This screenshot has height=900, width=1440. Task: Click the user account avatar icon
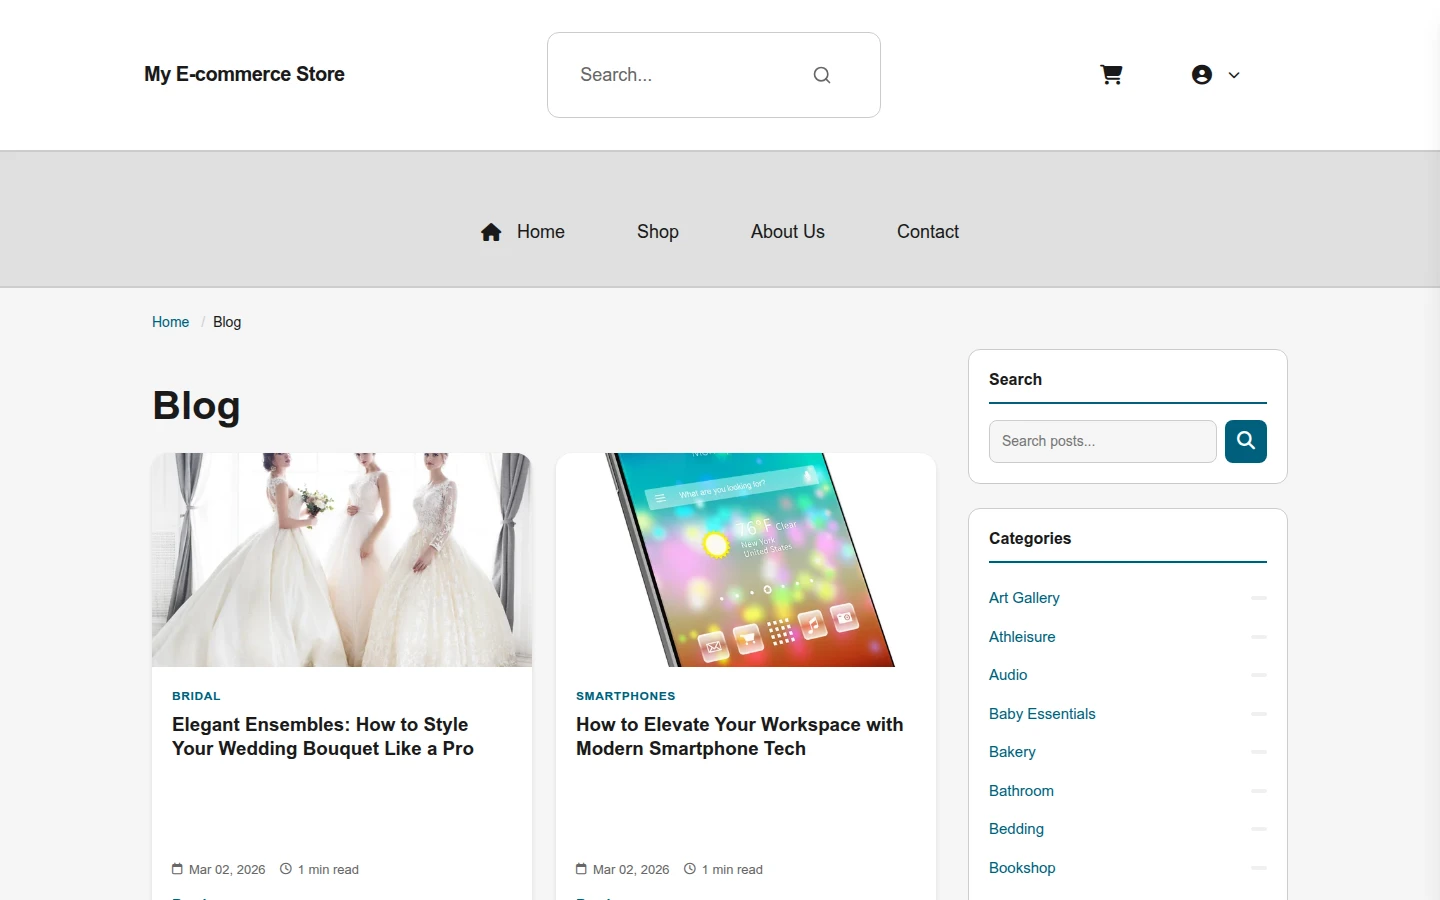pos(1202,75)
